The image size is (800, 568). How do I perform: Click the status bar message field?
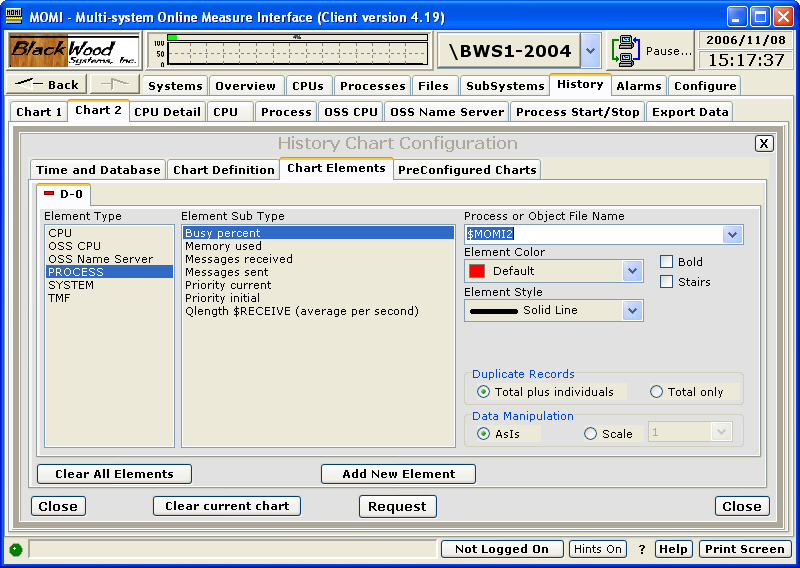[x=233, y=550]
